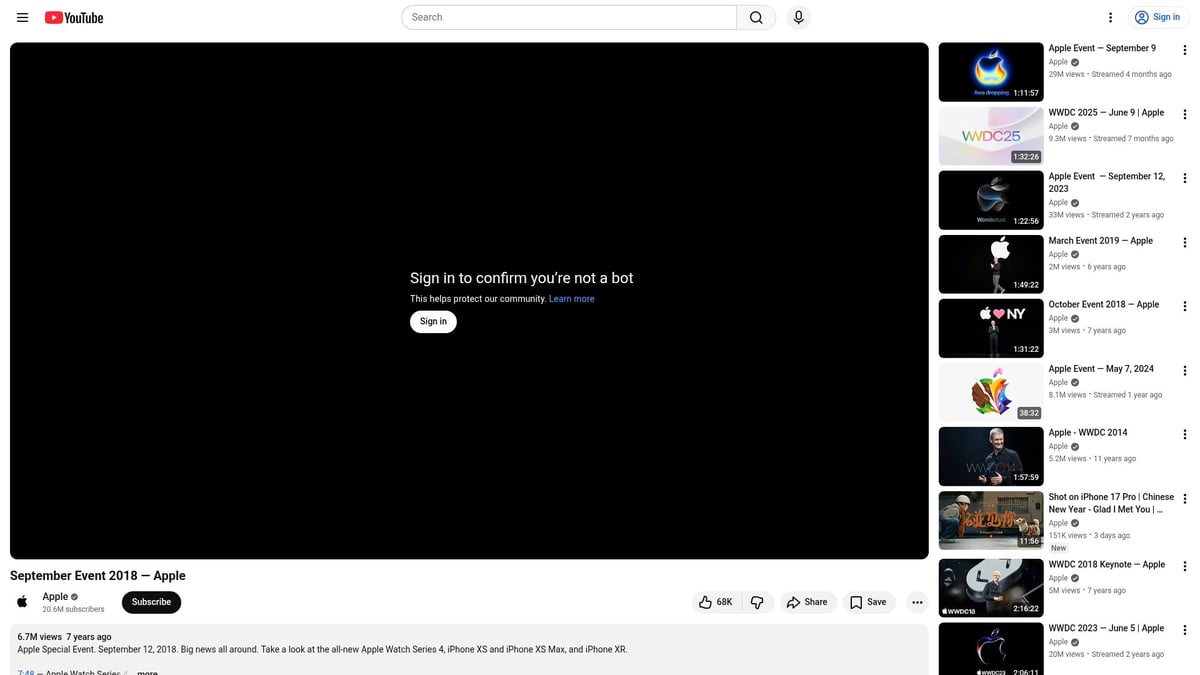
Task: Expand the video description with more
Action: tap(146, 671)
